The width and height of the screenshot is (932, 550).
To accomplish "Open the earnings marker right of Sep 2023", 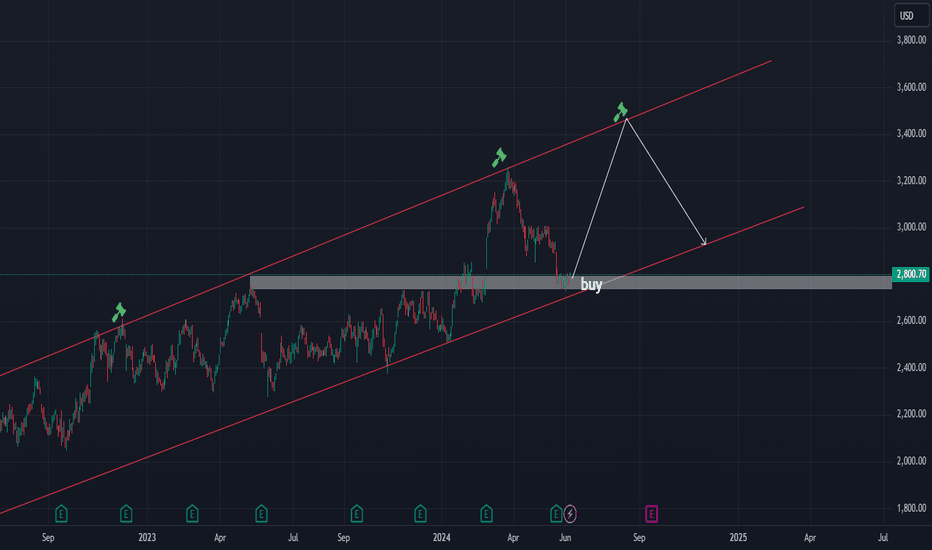I will tap(357, 513).
